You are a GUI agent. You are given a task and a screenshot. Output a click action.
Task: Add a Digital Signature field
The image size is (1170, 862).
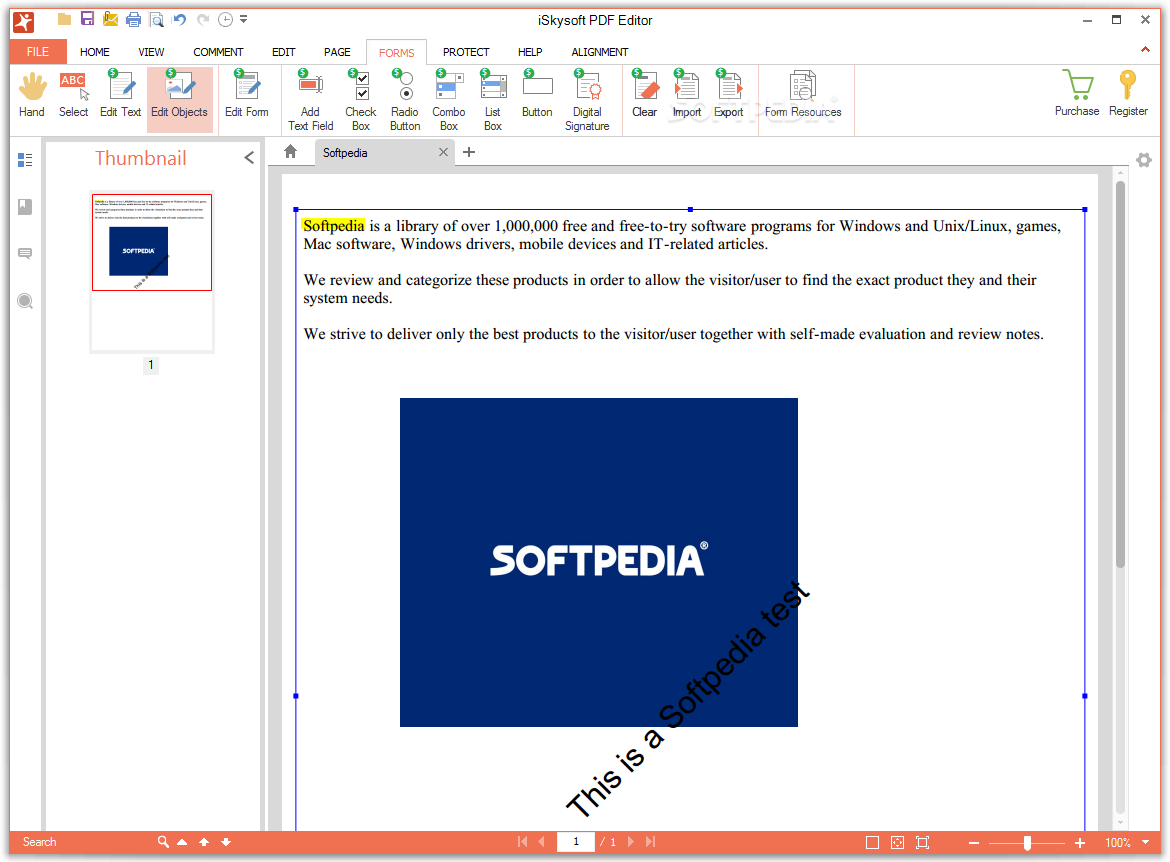tap(587, 101)
